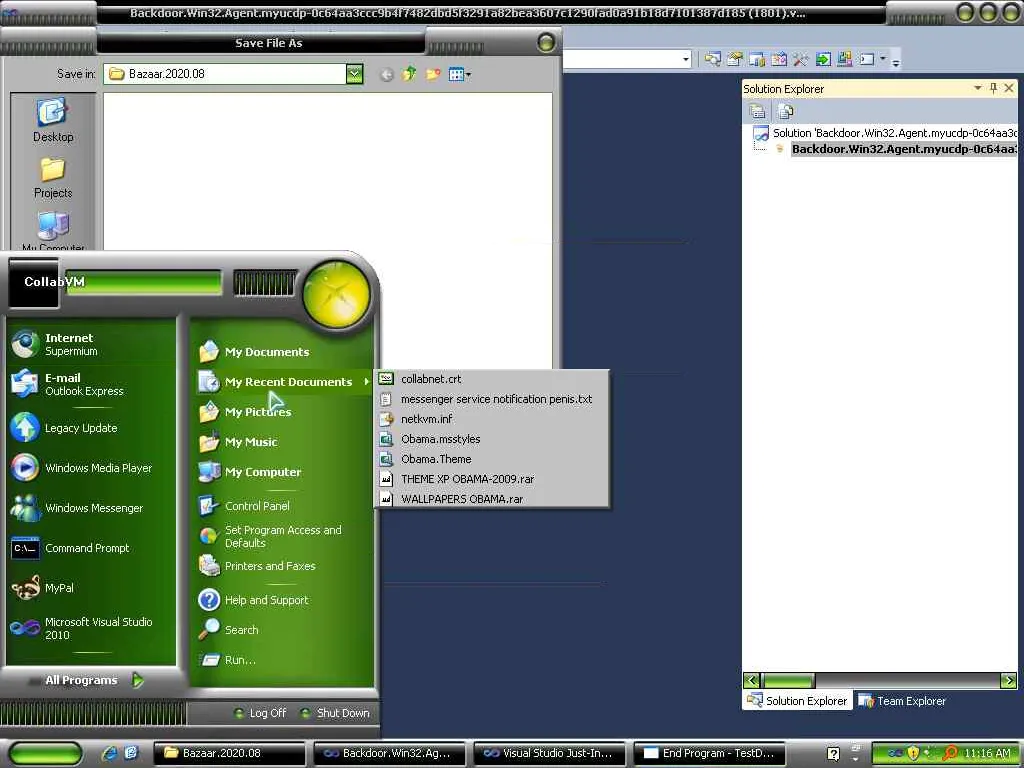This screenshot has width=1024, height=768.
Task: Open My Pictures from Start menu
Action: pos(283,411)
